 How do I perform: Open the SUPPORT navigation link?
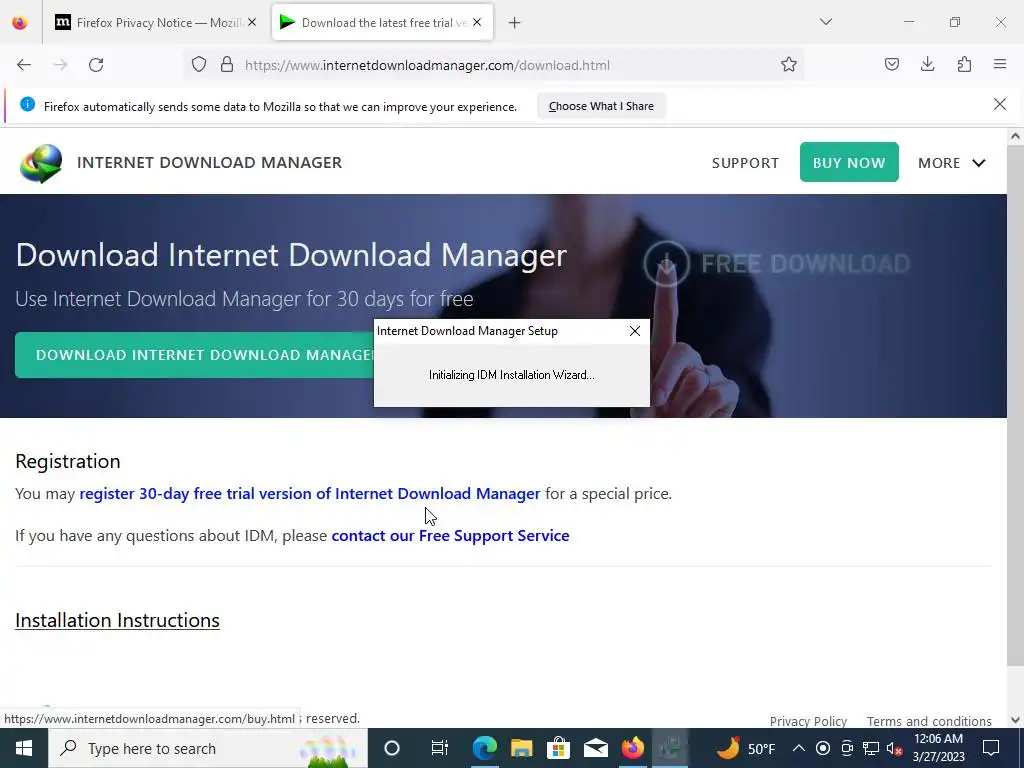coord(745,163)
